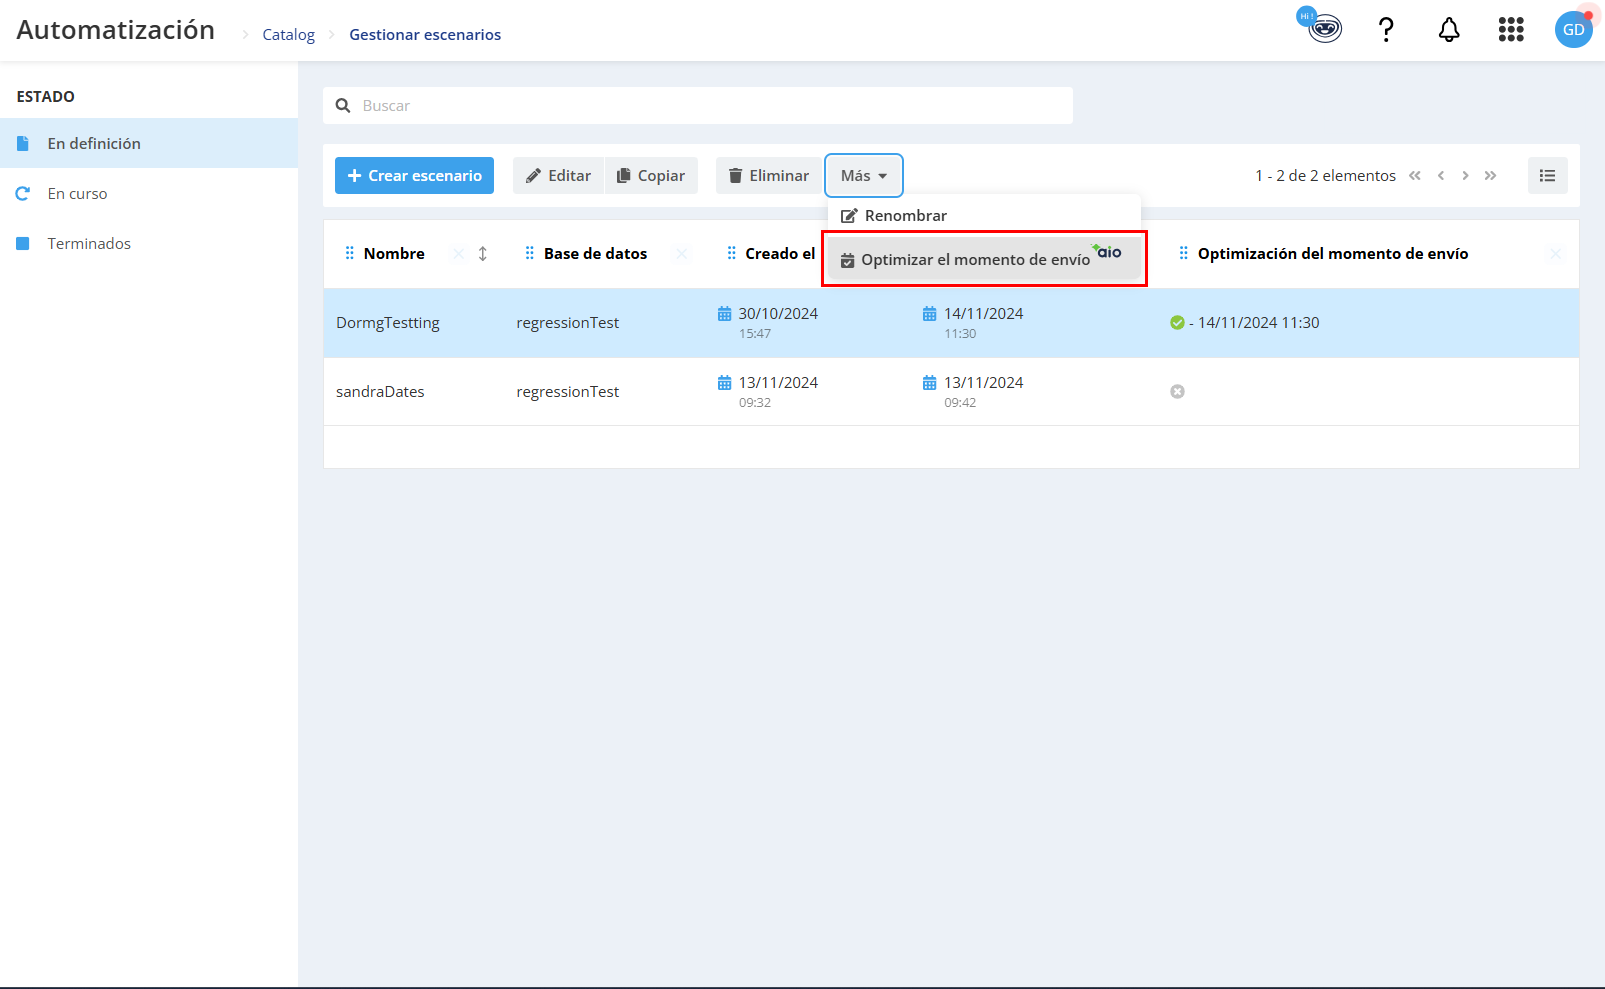The width and height of the screenshot is (1605, 989).
Task: Go to the previous page of results
Action: [1441, 176]
